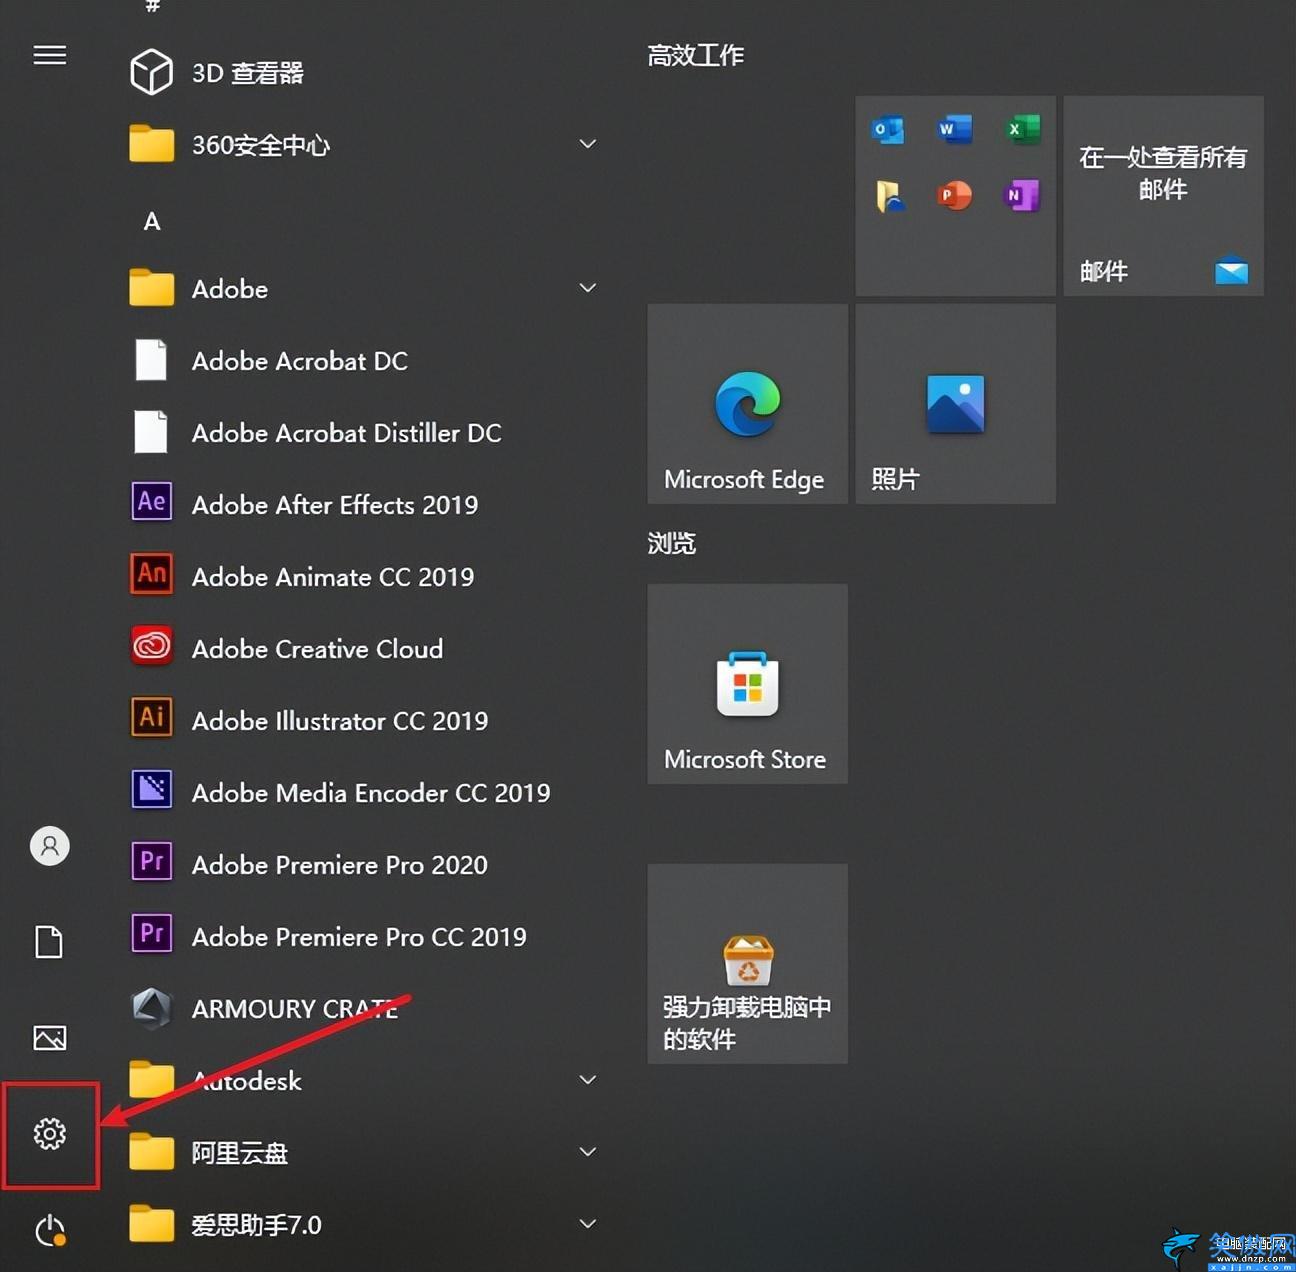
Task: Select Adobe Media Encoder CC 2019 label
Action: (x=371, y=792)
